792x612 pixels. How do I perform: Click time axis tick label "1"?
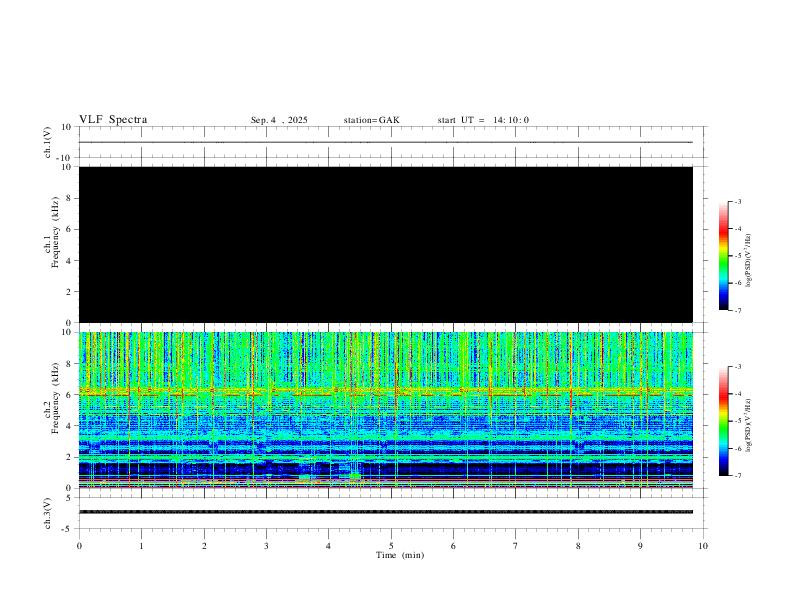click(x=141, y=546)
